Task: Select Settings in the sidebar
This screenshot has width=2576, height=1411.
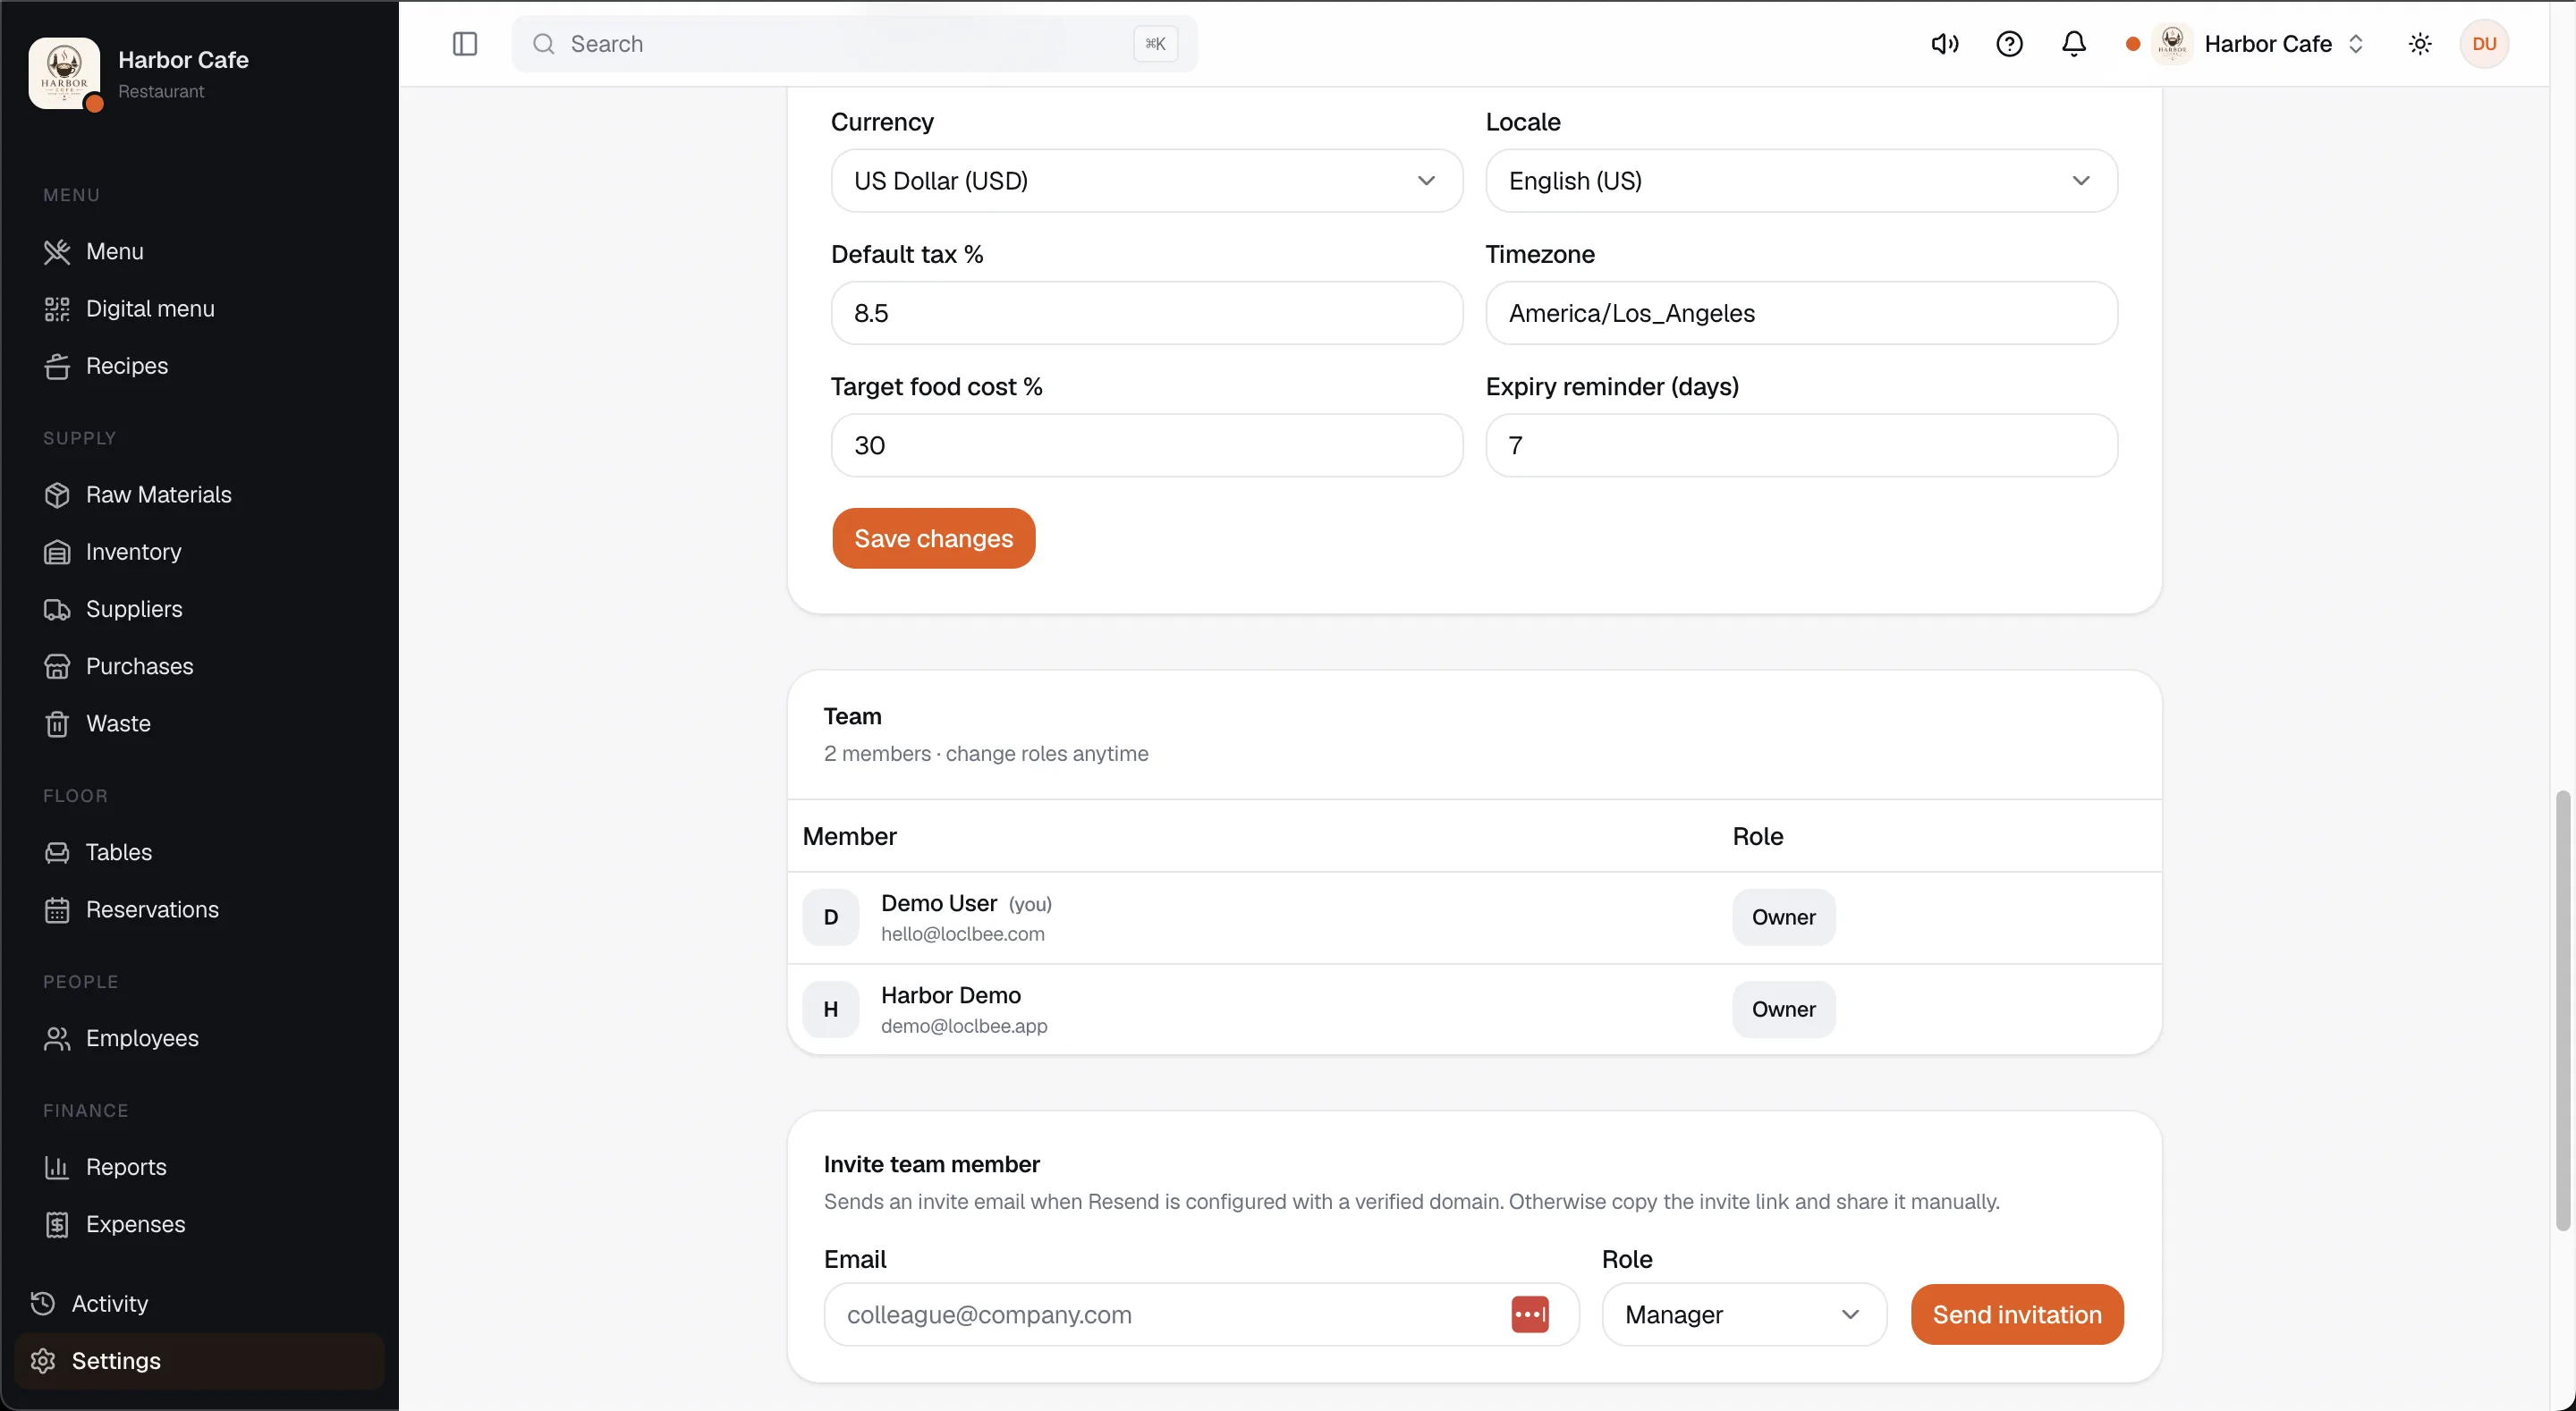Action: [199, 1361]
